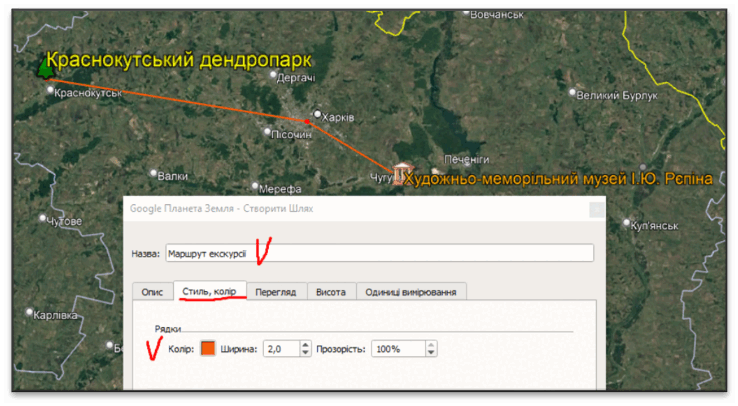Close the Створити Шлях dialog

(597, 209)
